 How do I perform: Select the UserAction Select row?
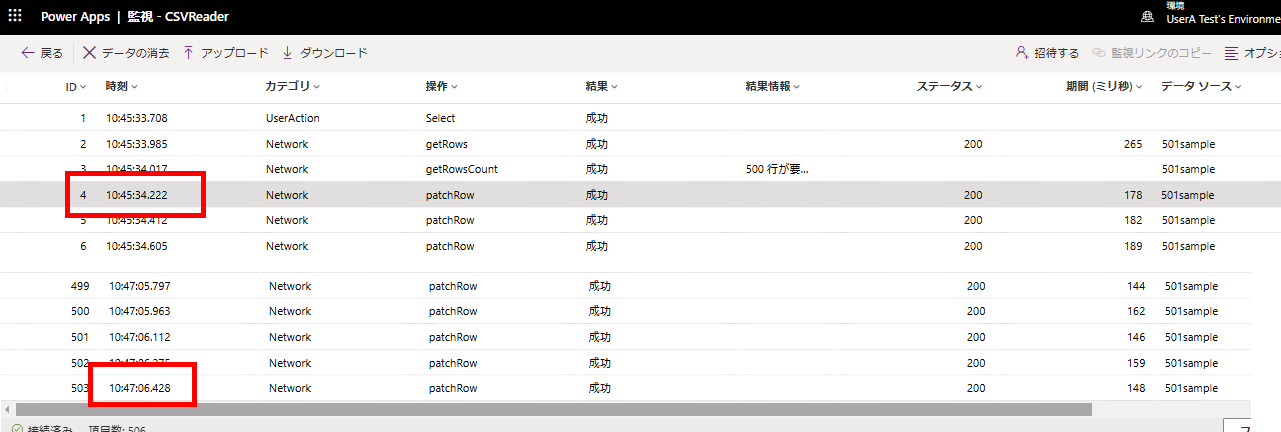coord(440,118)
